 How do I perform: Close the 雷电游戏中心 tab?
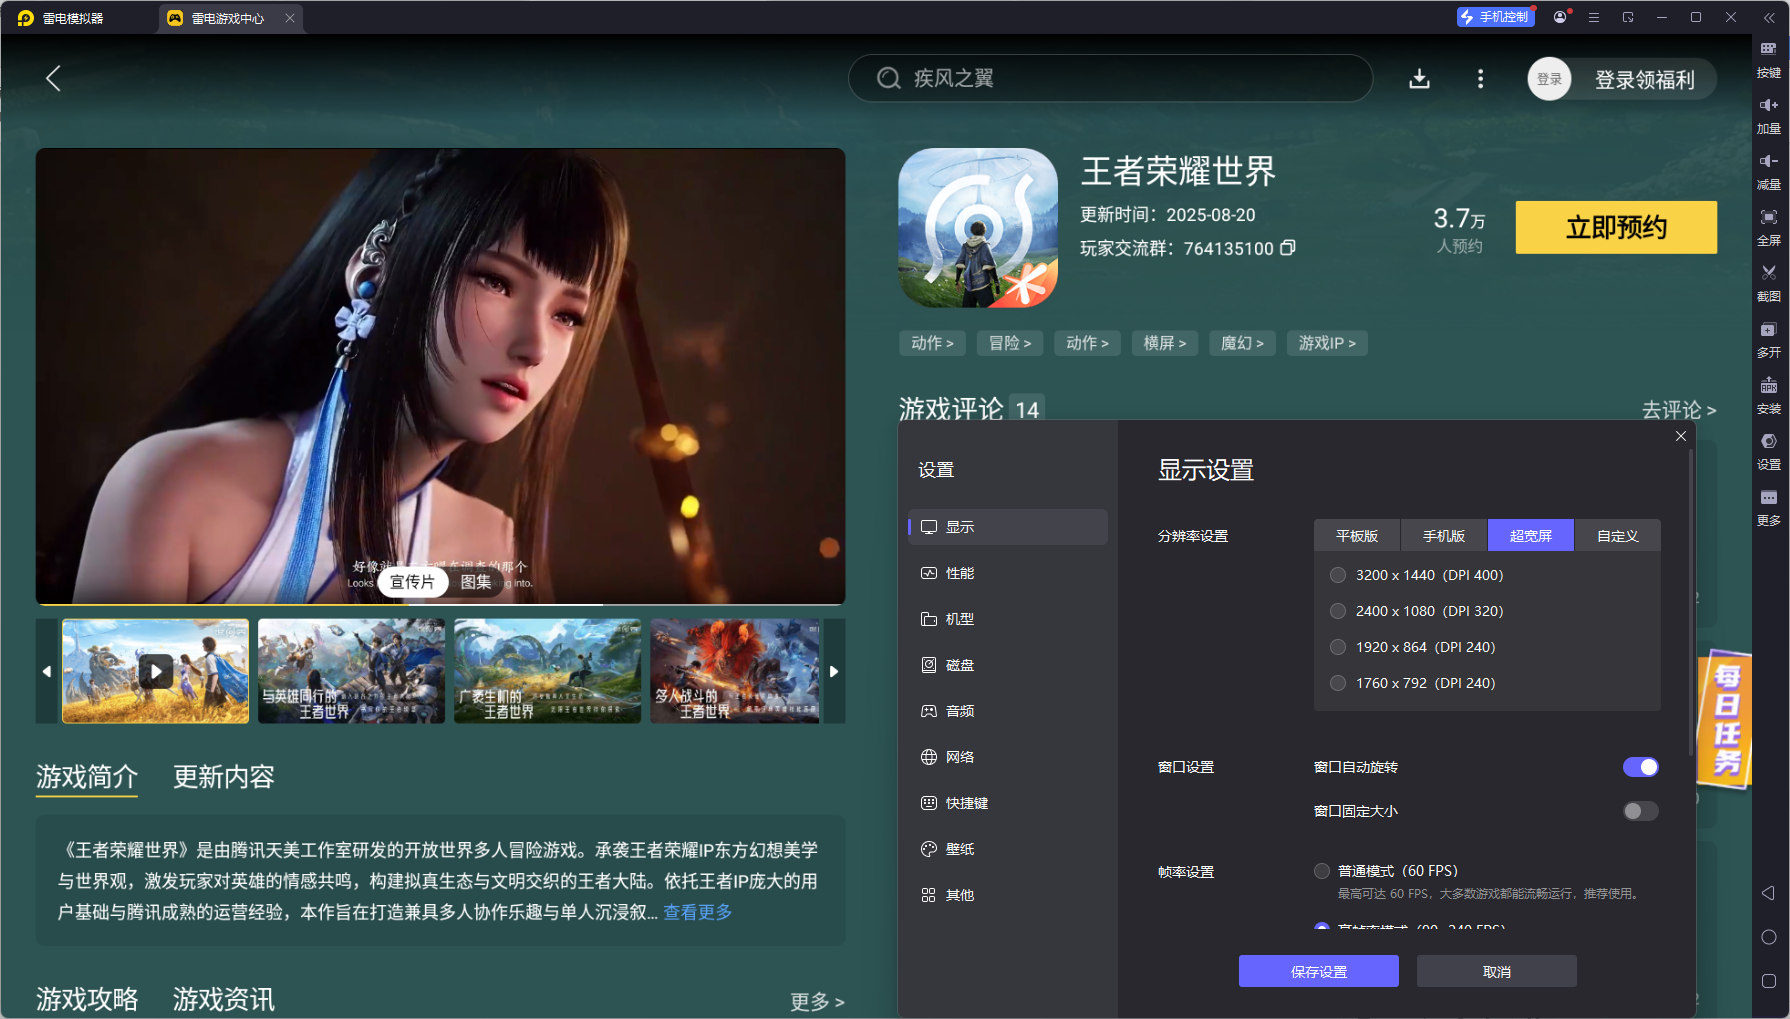coord(290,18)
